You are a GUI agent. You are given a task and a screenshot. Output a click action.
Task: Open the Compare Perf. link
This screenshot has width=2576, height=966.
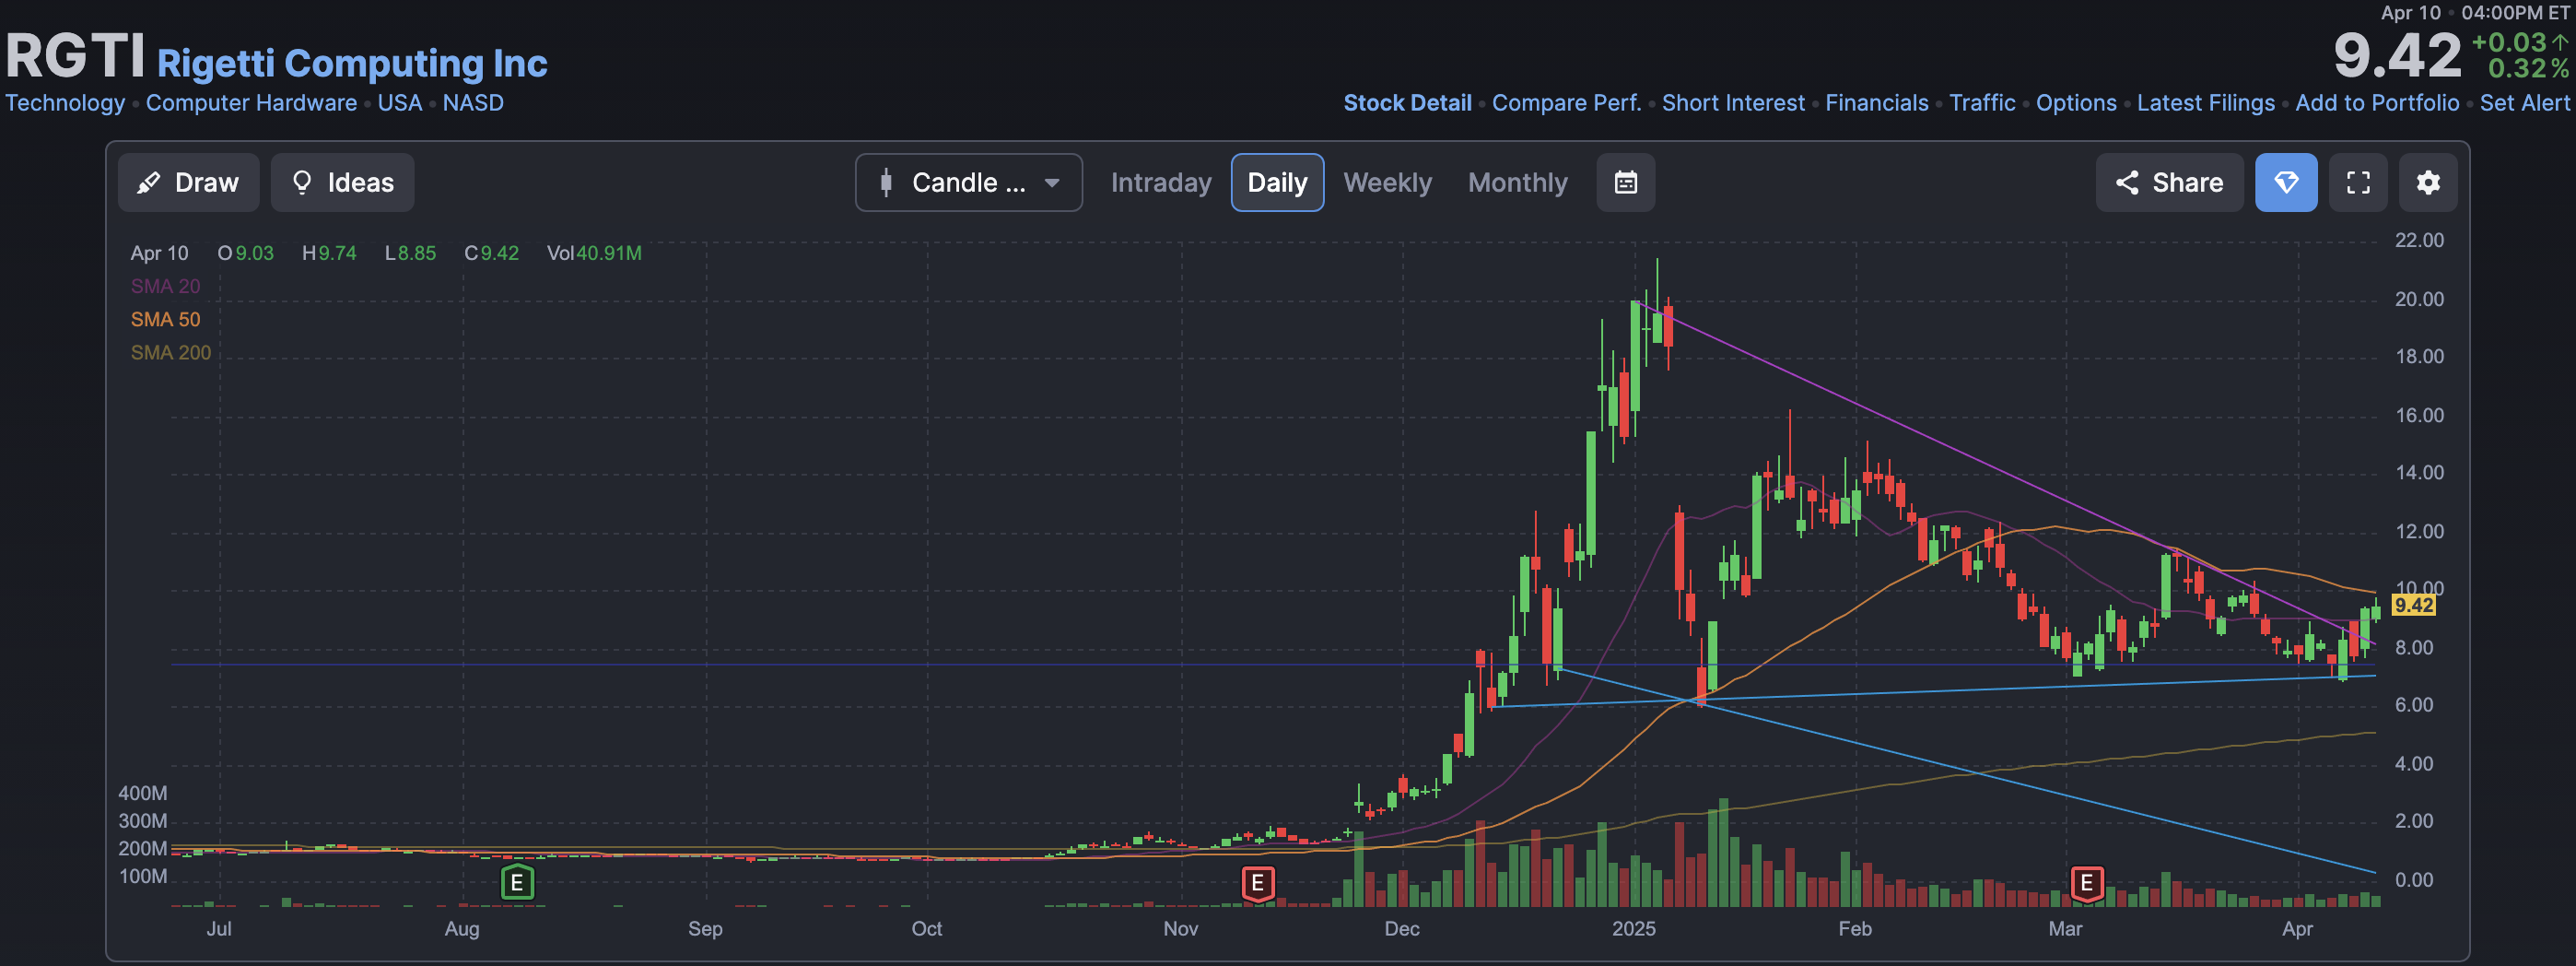pos(1566,103)
